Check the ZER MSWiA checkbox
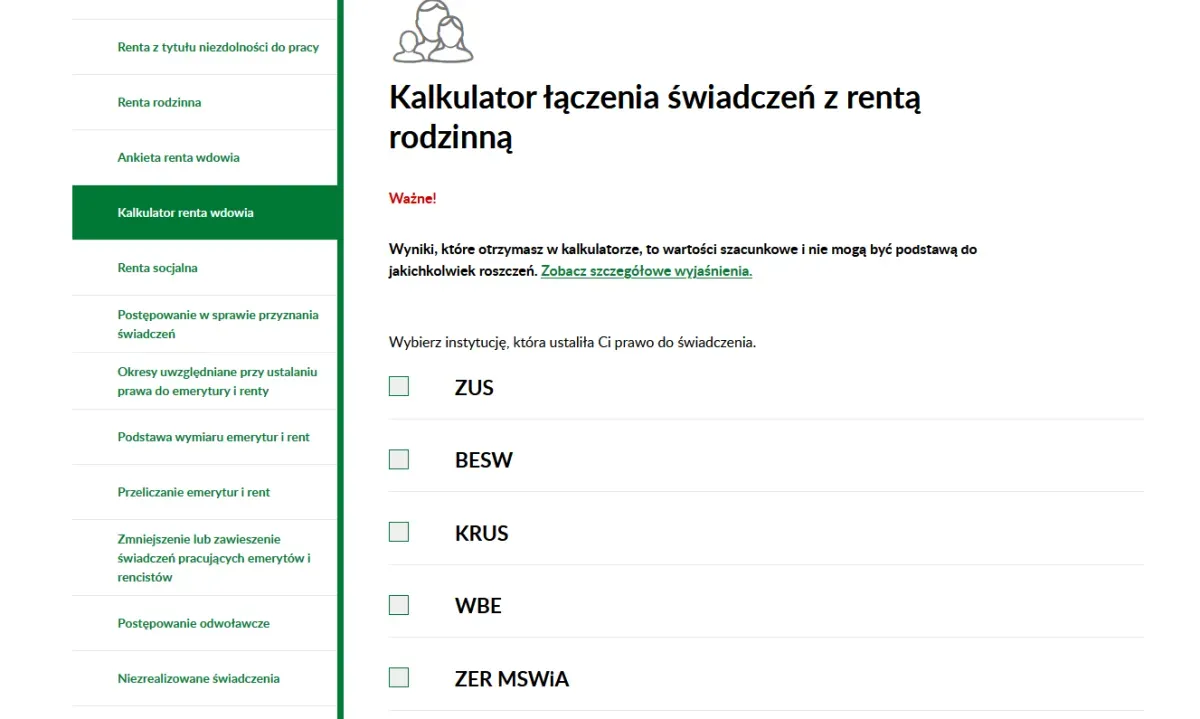This screenshot has height=719, width=1200. [399, 677]
